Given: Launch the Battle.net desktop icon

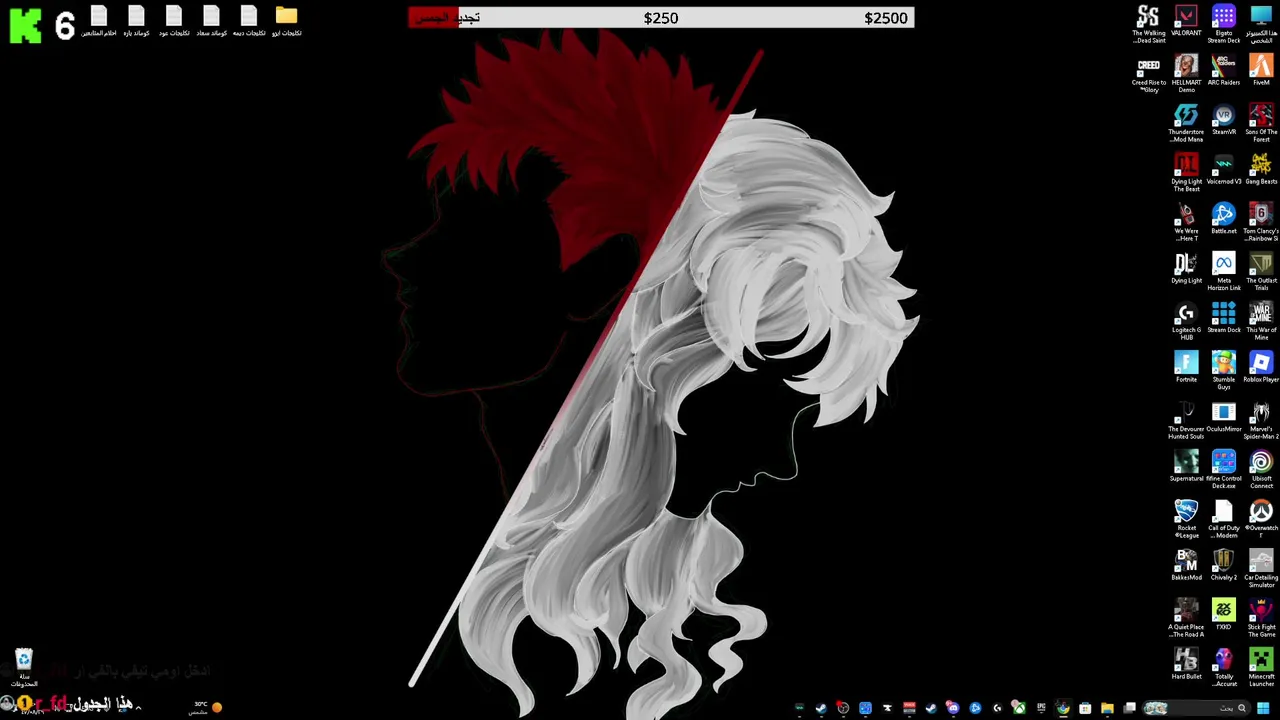Looking at the screenshot, I should pos(1224,218).
